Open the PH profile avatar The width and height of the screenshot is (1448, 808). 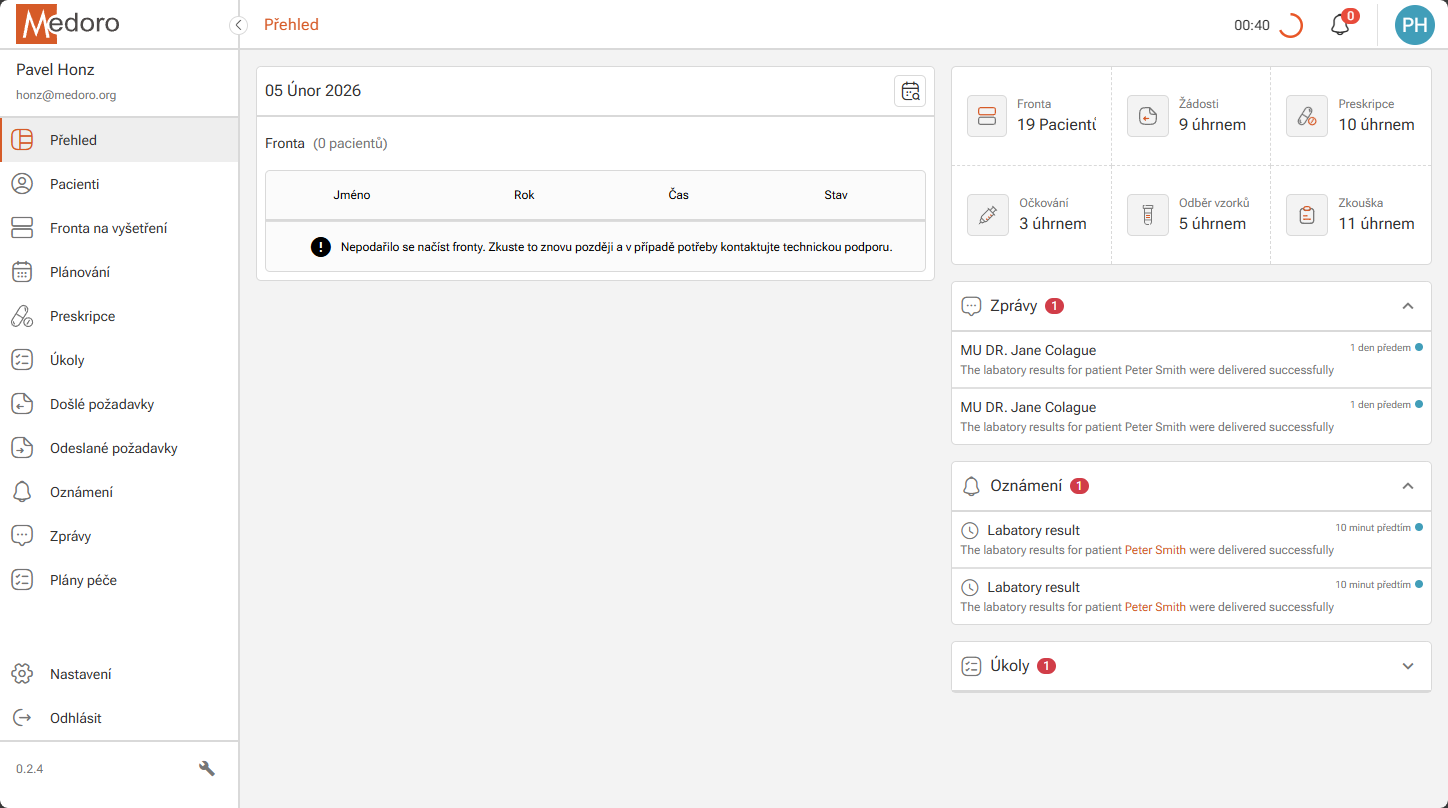(x=1414, y=25)
